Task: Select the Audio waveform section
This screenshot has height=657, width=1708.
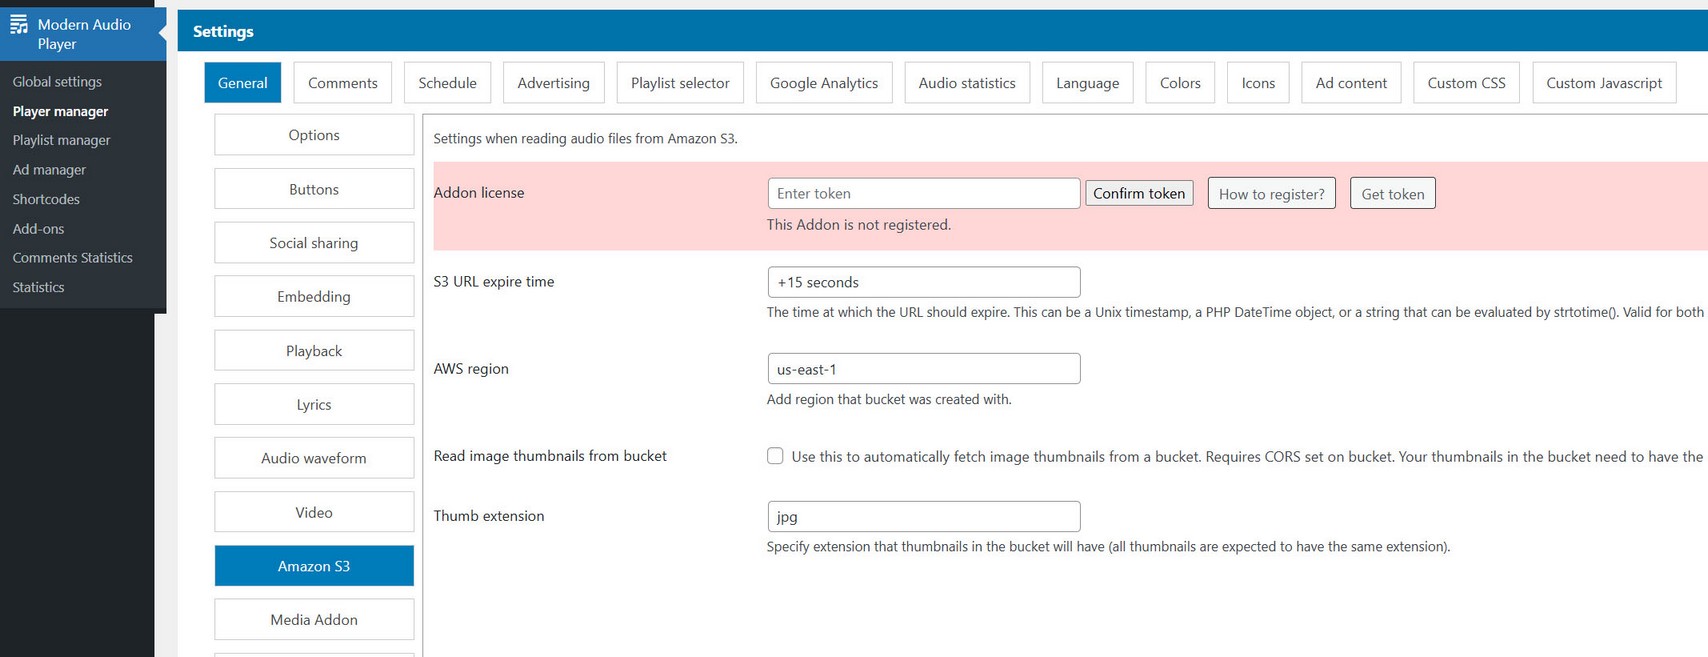Action: [x=314, y=458]
